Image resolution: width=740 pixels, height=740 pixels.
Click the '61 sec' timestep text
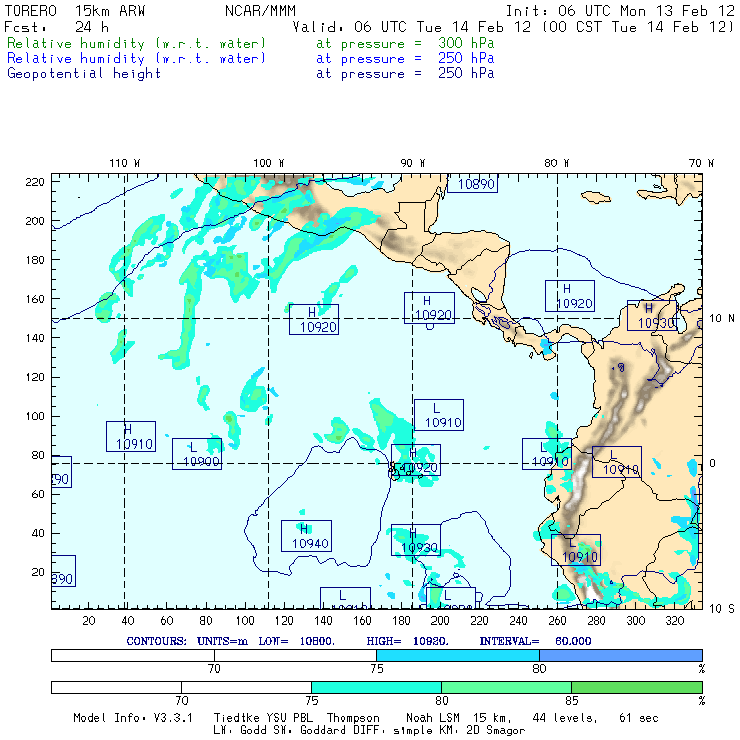(639, 718)
